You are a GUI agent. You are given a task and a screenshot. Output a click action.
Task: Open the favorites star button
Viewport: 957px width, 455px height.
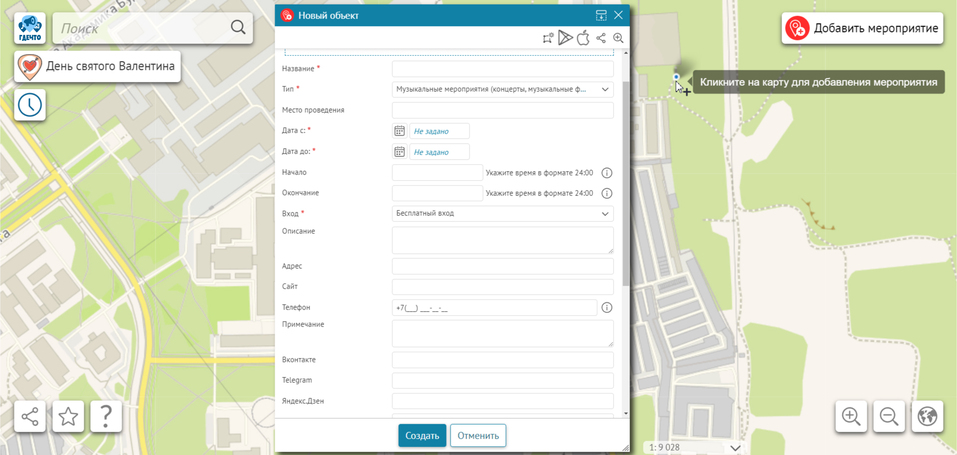click(68, 416)
